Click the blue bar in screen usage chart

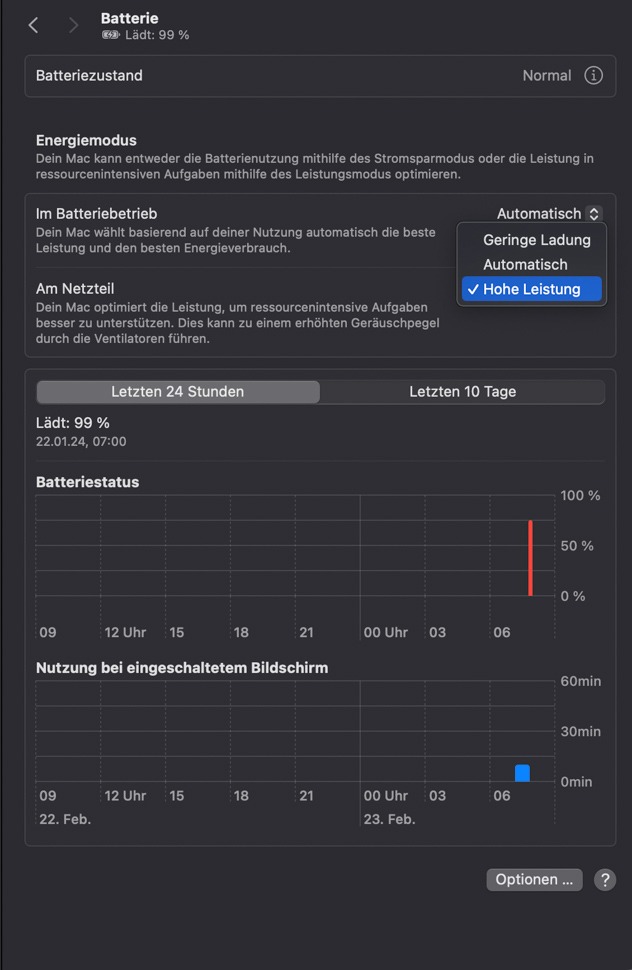(523, 773)
